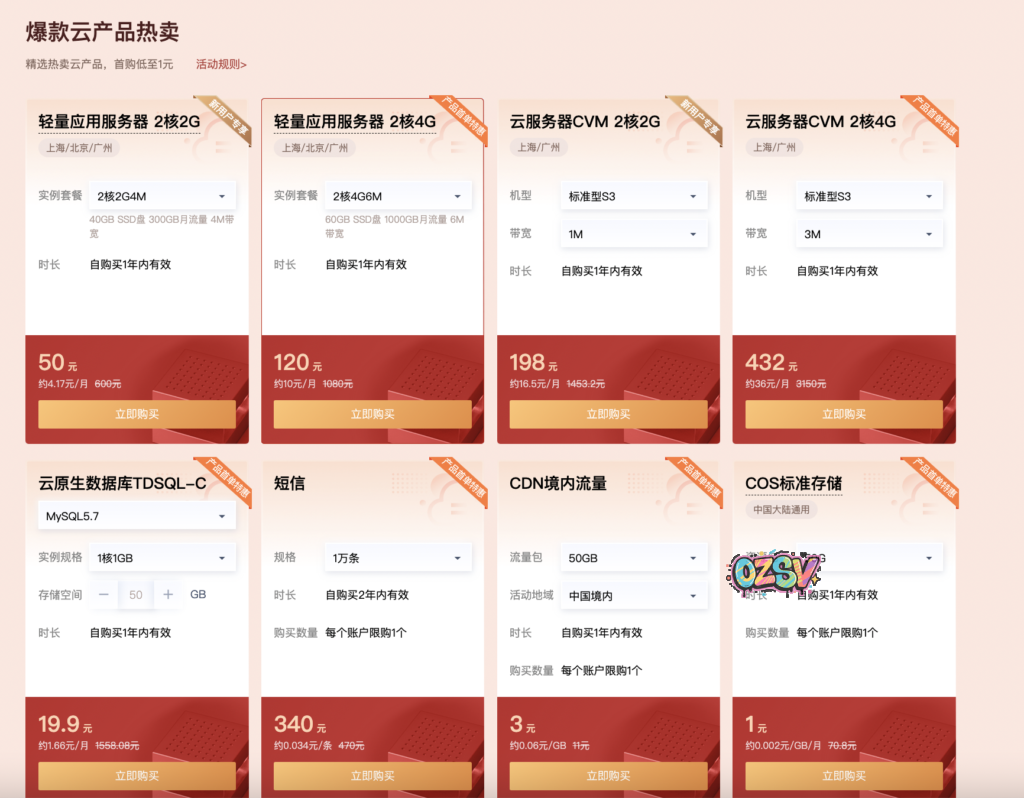Click the COS标准存储 product title

pos(793,483)
